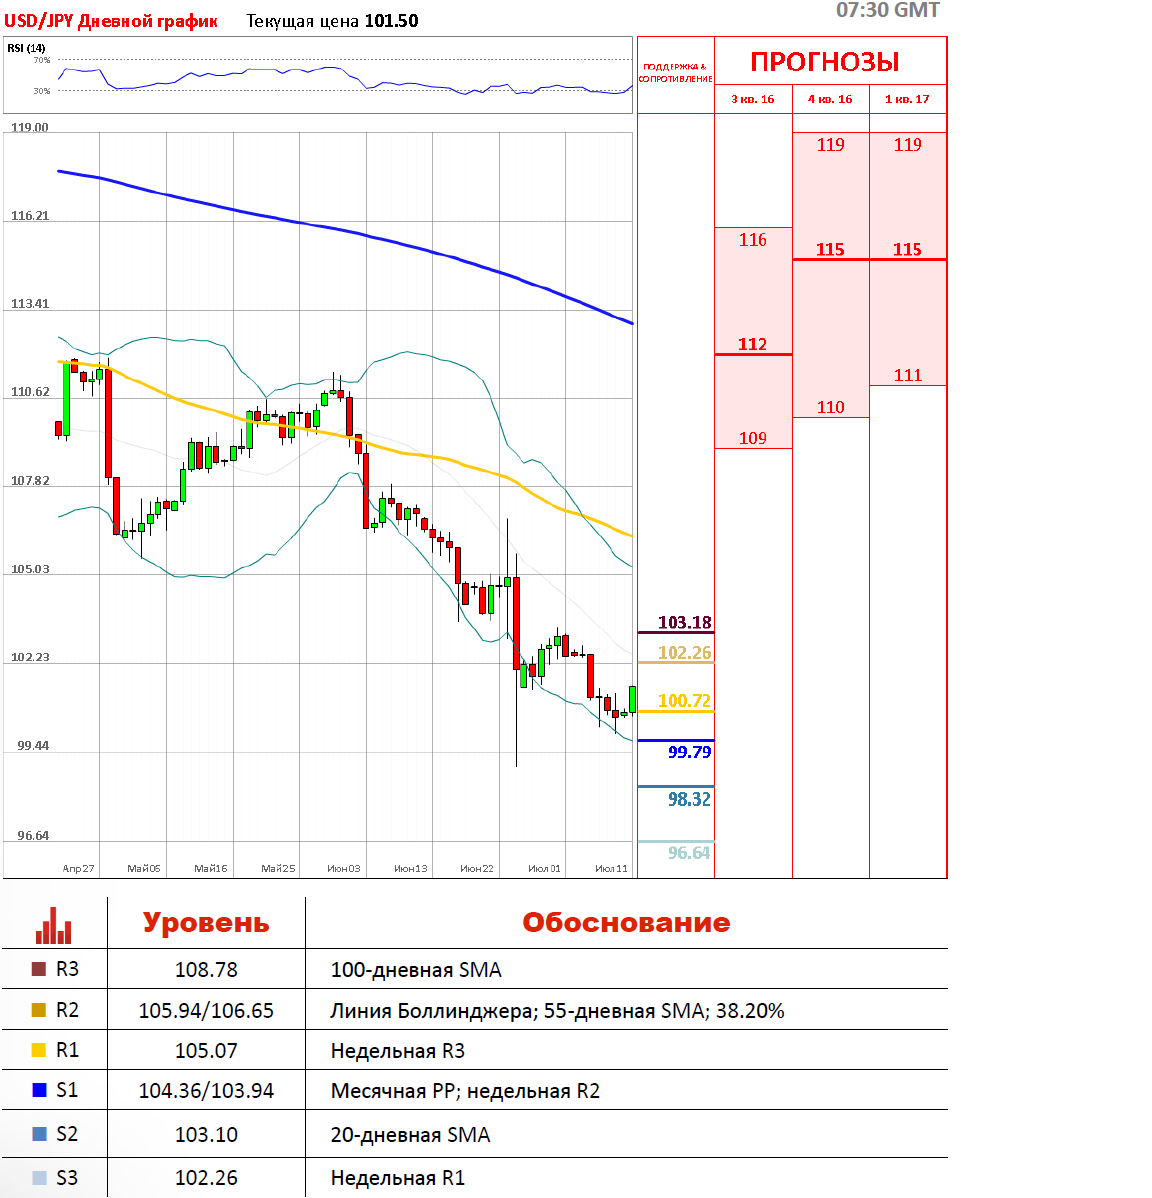Click the 102.26 level in the support column
This screenshot has width=1152, height=1198.
[684, 653]
